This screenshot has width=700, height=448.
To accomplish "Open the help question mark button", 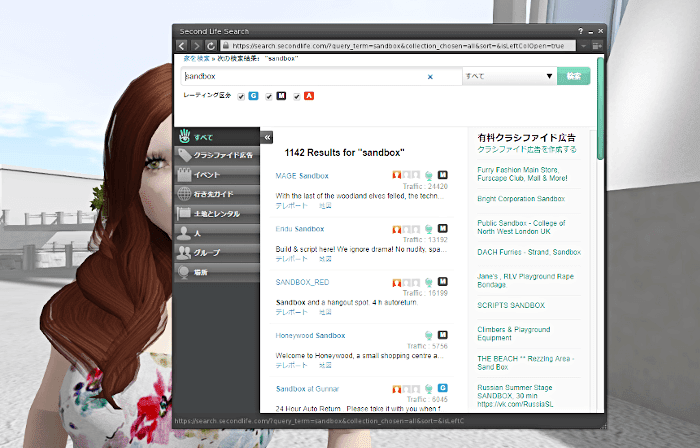I will point(580,31).
